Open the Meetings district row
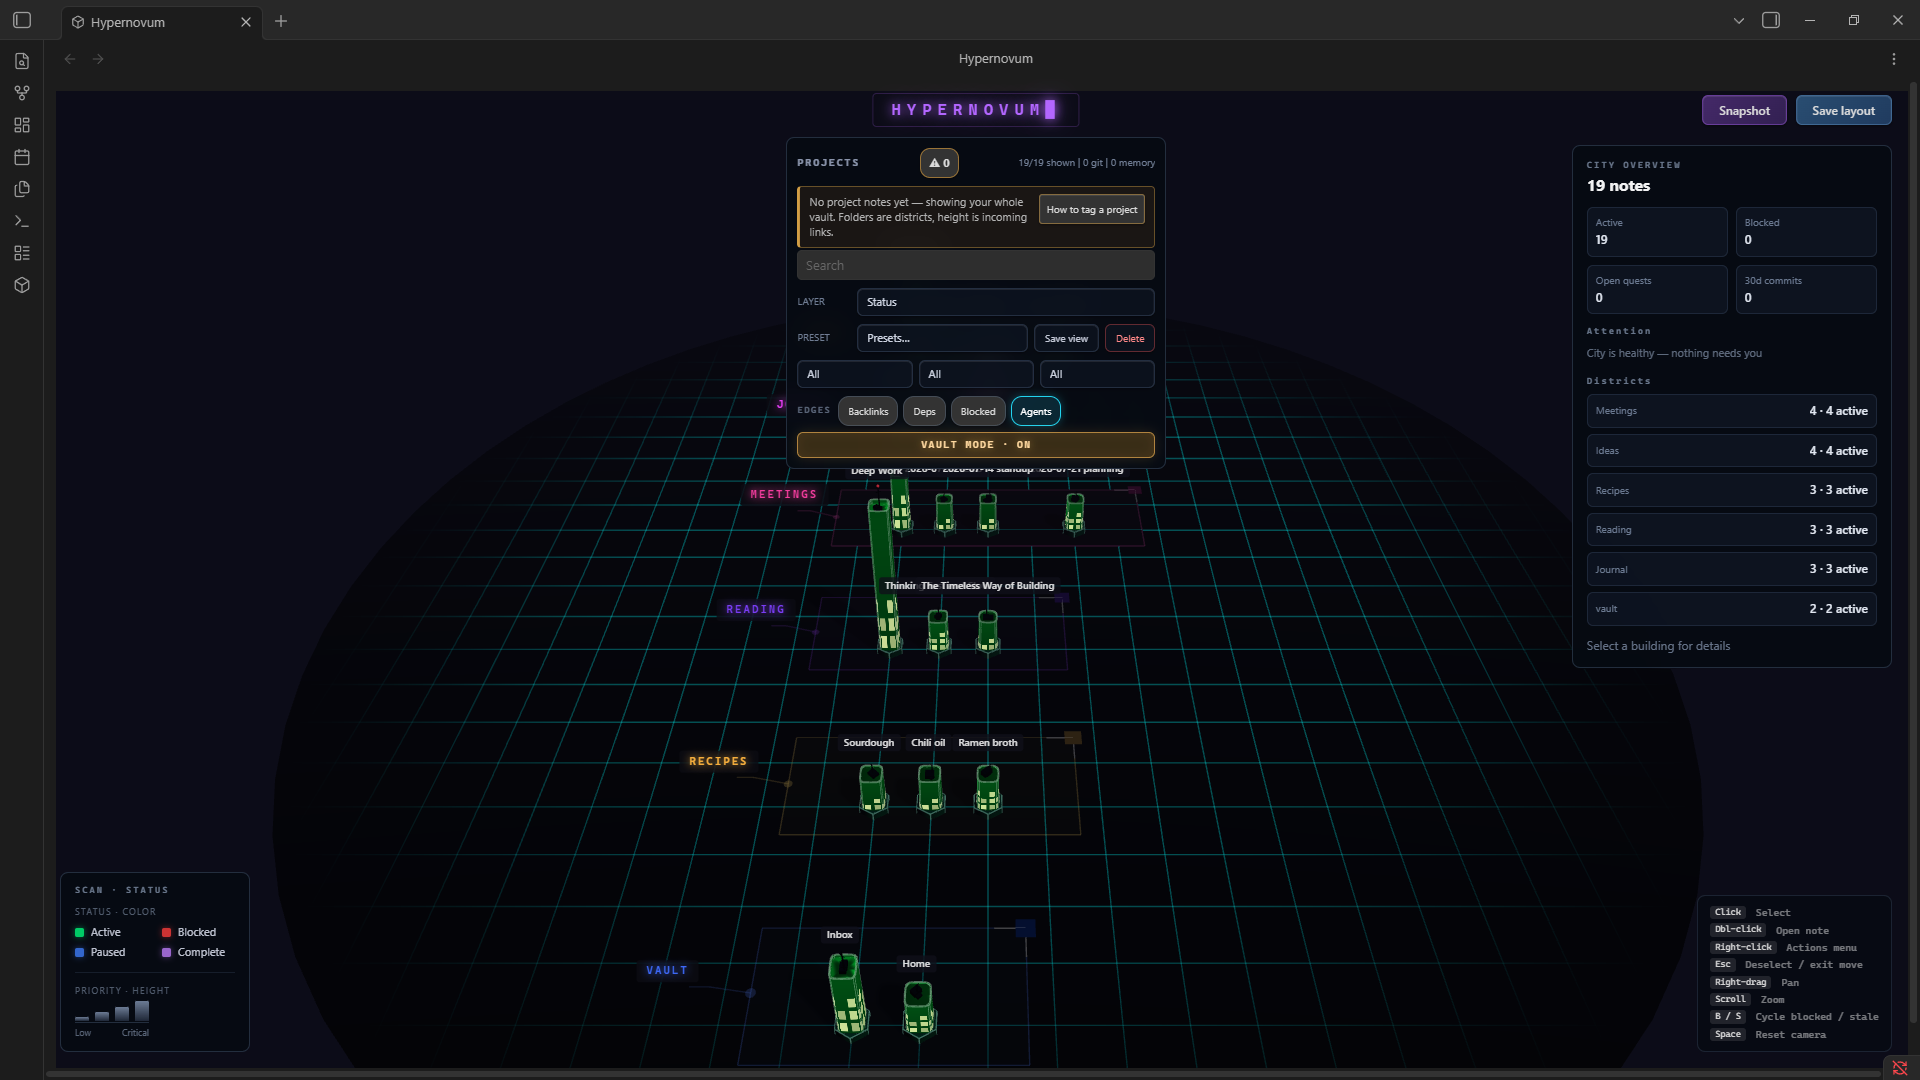This screenshot has height=1080, width=1920. coord(1731,411)
